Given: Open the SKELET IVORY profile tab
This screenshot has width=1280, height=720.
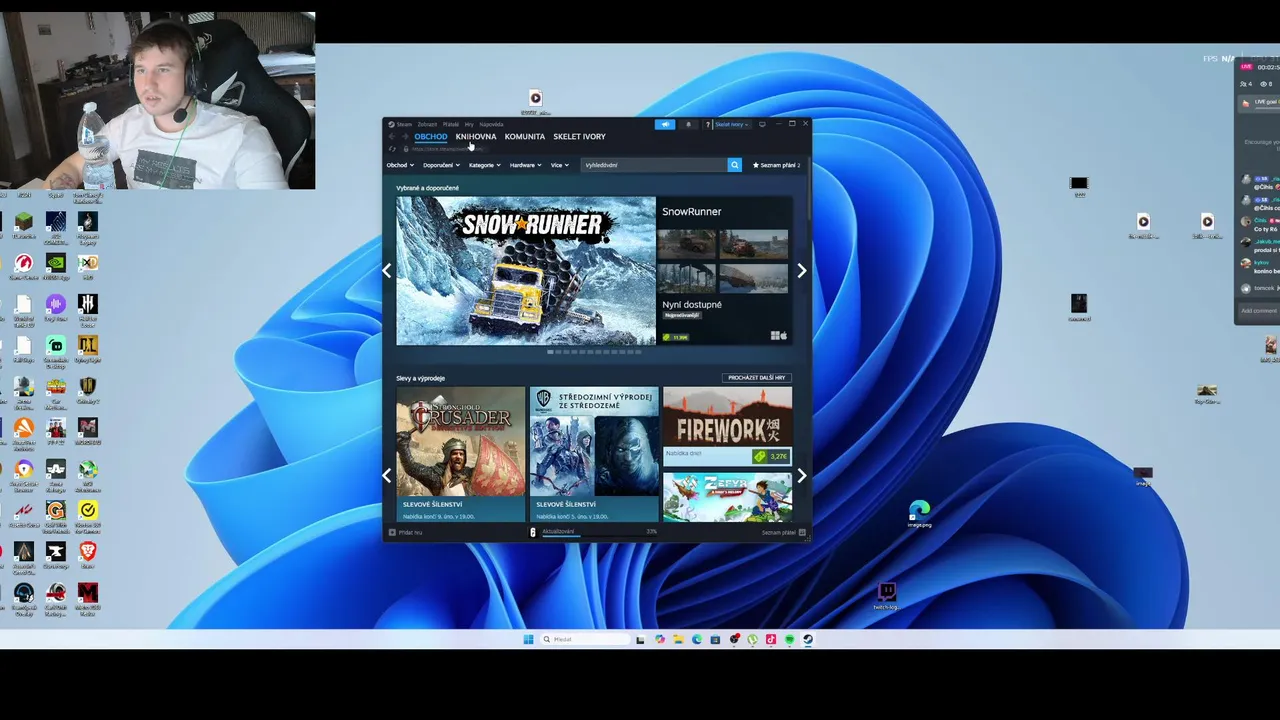Looking at the screenshot, I should pyautogui.click(x=579, y=137).
